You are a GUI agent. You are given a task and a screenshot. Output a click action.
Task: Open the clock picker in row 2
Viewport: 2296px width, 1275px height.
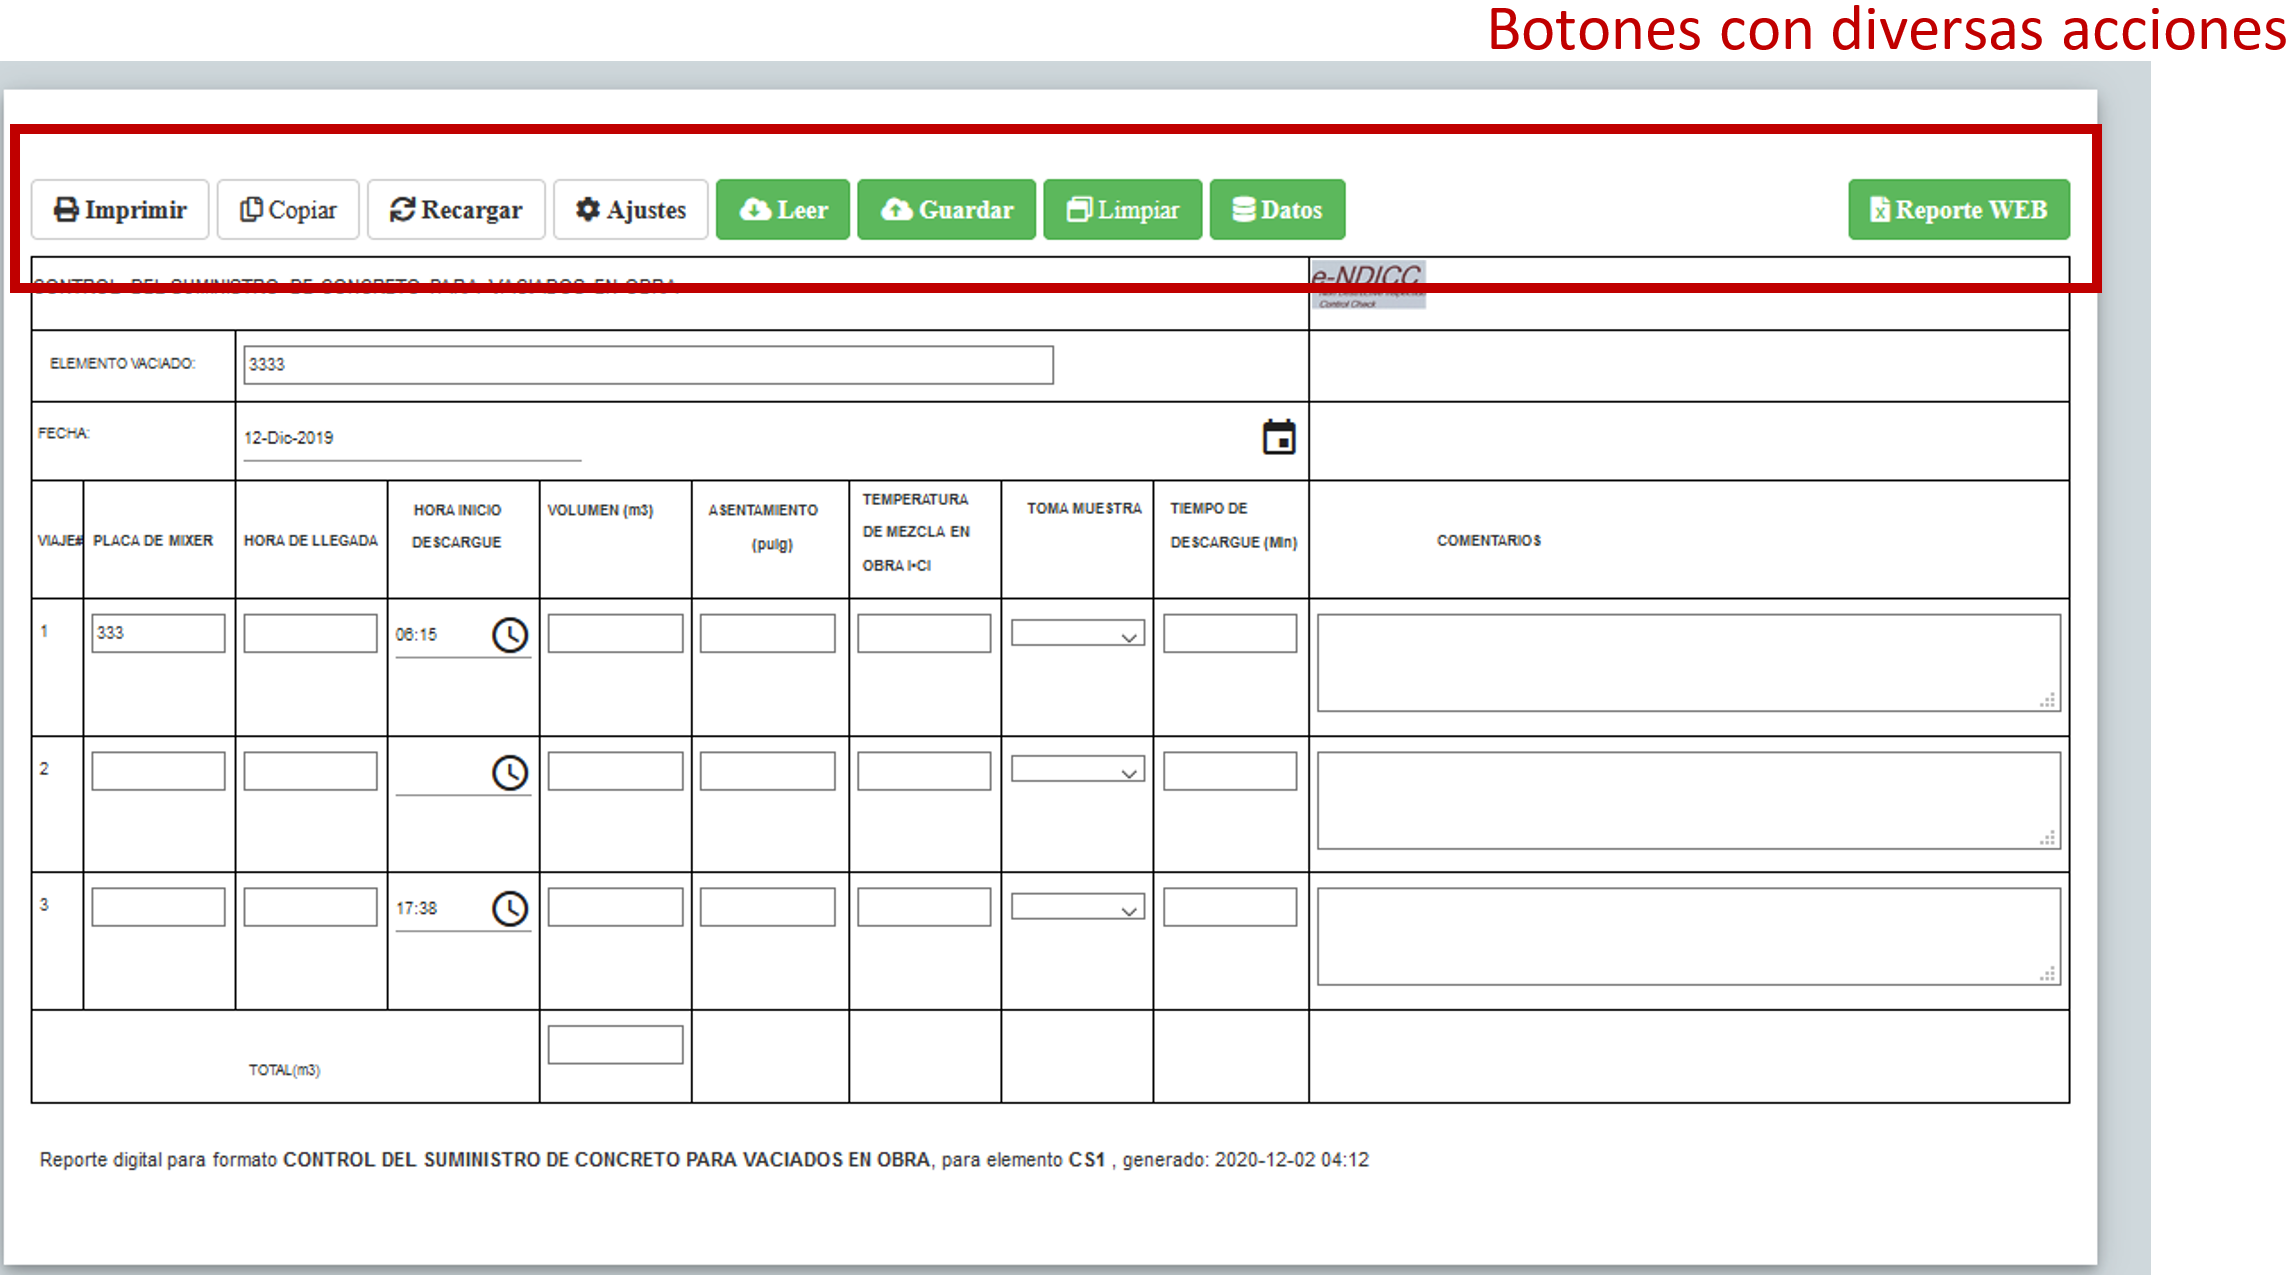[x=510, y=772]
